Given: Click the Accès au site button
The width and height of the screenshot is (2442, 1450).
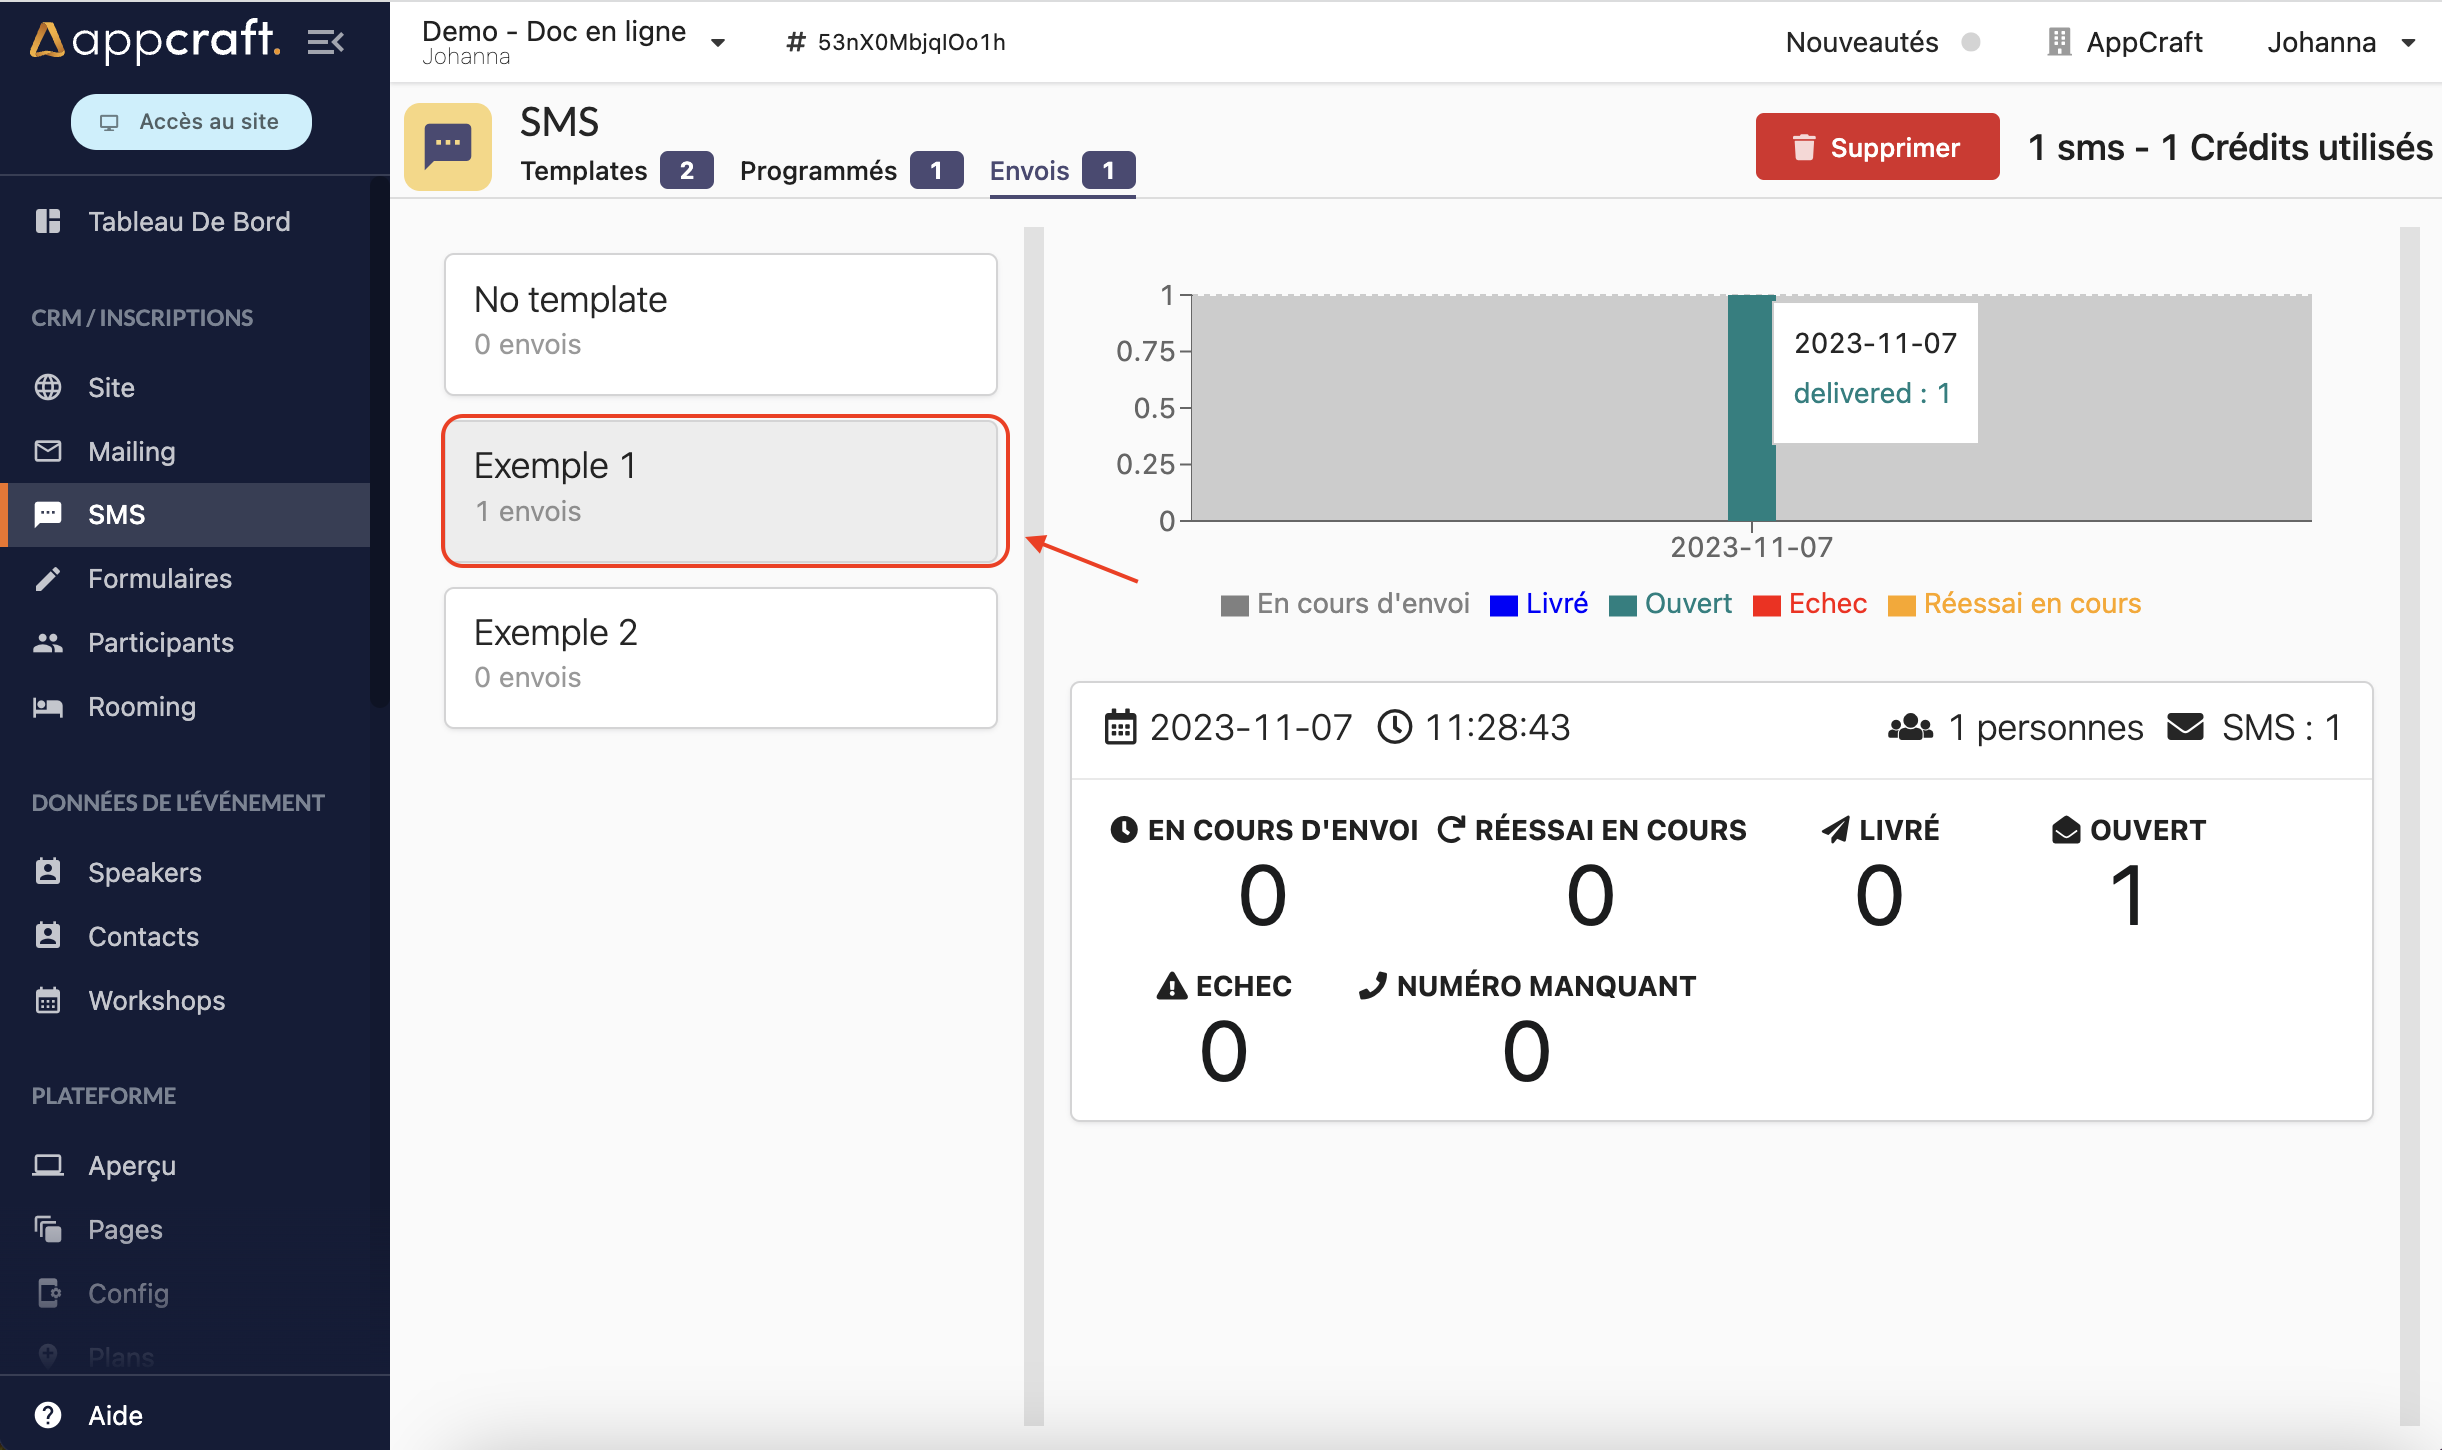Looking at the screenshot, I should [191, 122].
